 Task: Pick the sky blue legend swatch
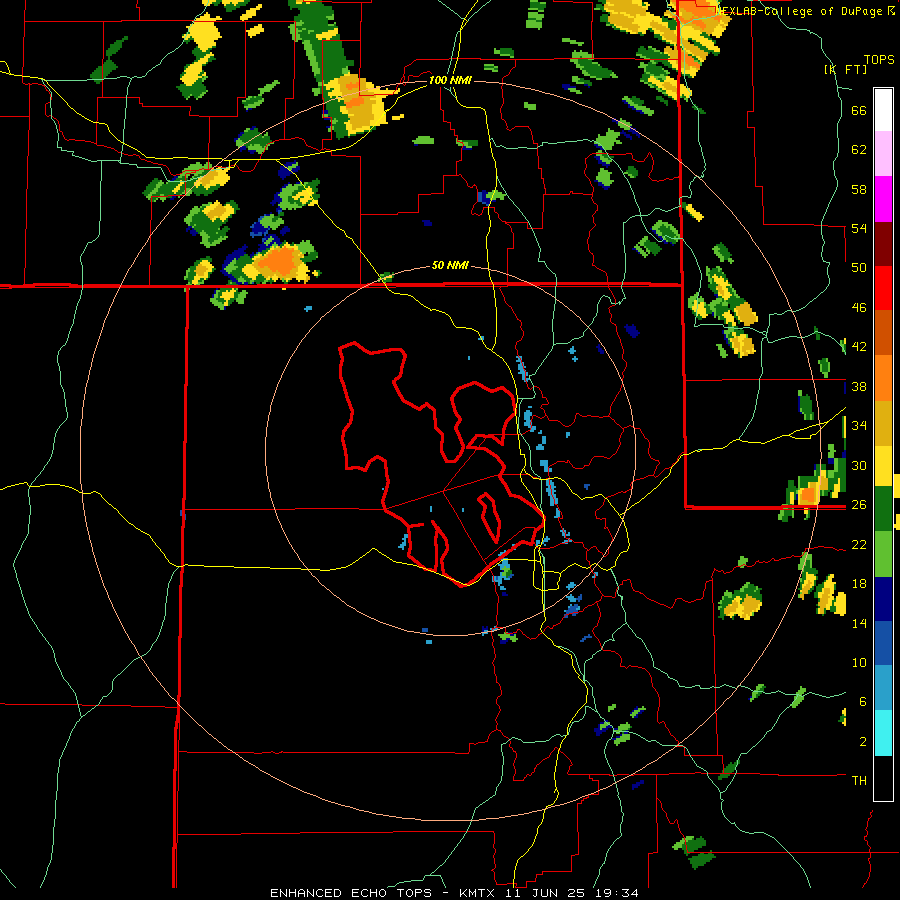[883, 687]
